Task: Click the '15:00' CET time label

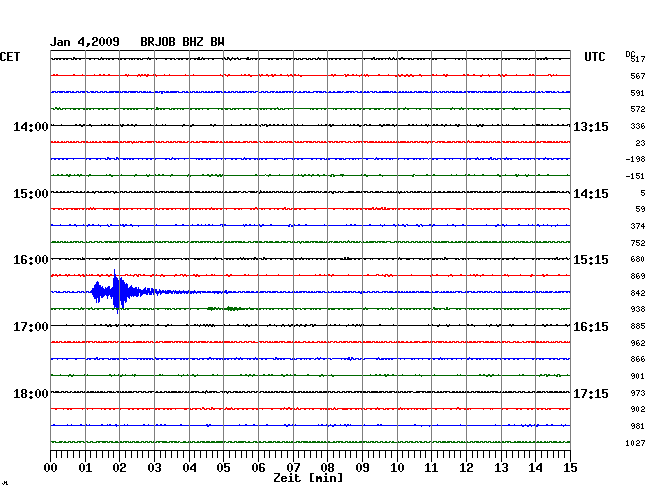Action: click(x=31, y=194)
